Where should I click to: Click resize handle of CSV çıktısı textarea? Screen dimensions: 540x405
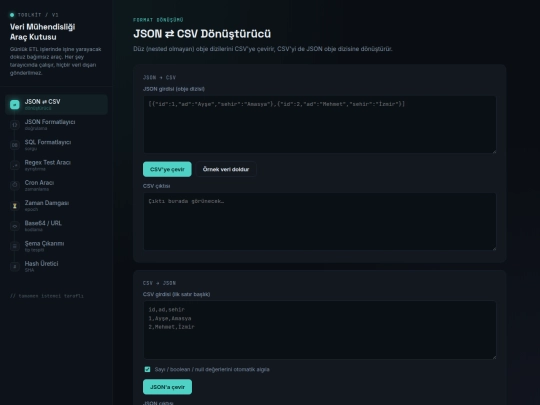[494, 248]
